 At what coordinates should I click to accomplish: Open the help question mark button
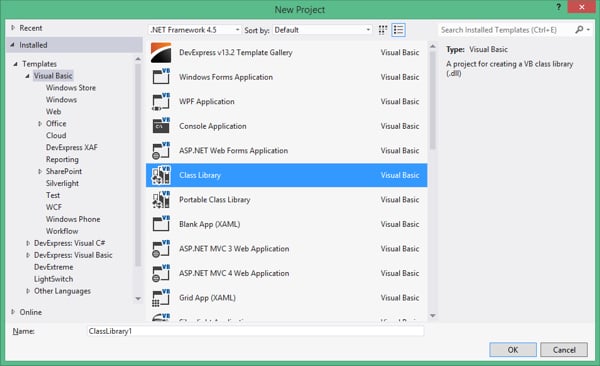click(559, 7)
